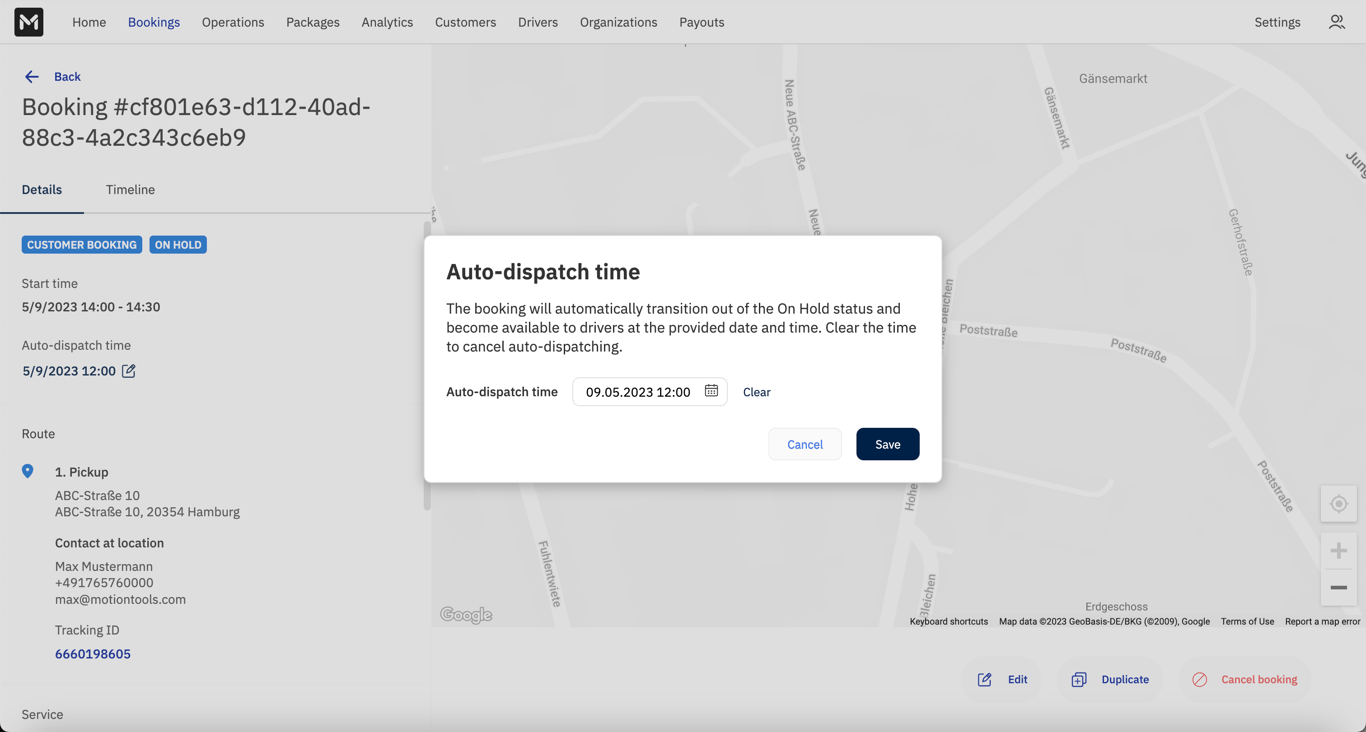Viewport: 1366px width, 732px height.
Task: Open Bookings navigation item
Action: click(154, 22)
